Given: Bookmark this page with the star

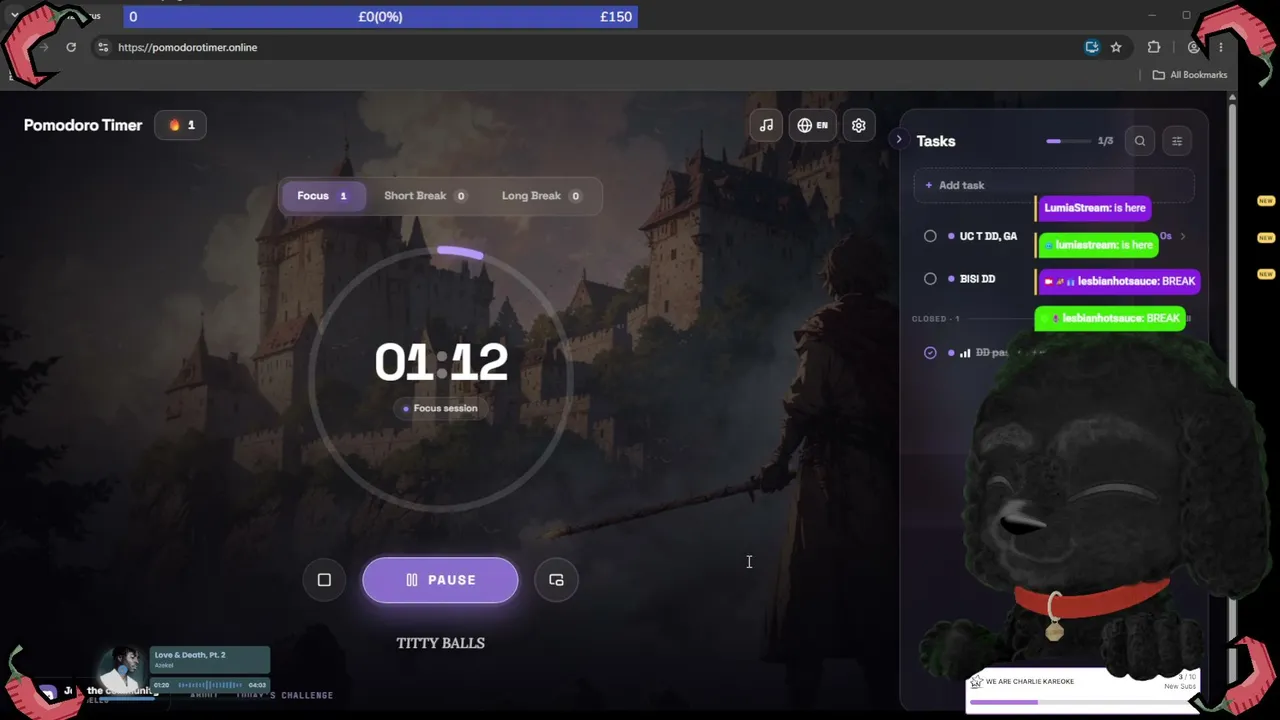Looking at the screenshot, I should click(1116, 47).
